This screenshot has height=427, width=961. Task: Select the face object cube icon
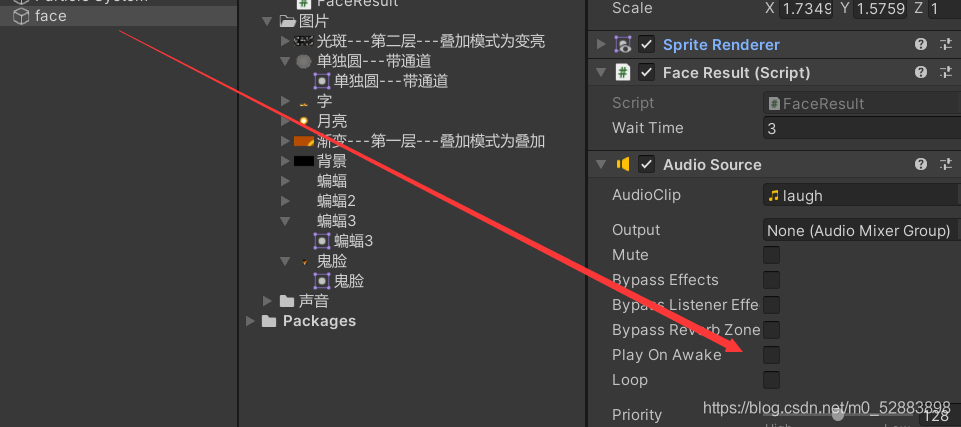pyautogui.click(x=21, y=17)
